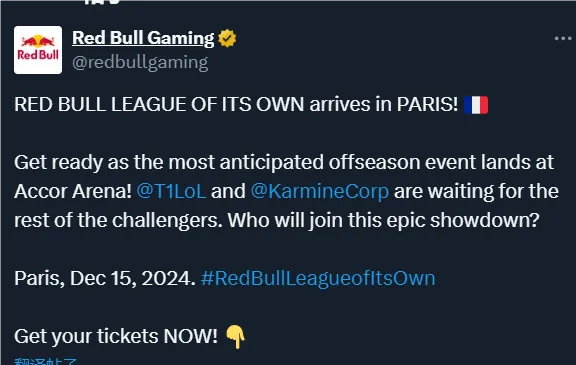Viewport: 576px width, 365px height.
Task: Click the pointing-down hand emoji
Action: pos(235,337)
